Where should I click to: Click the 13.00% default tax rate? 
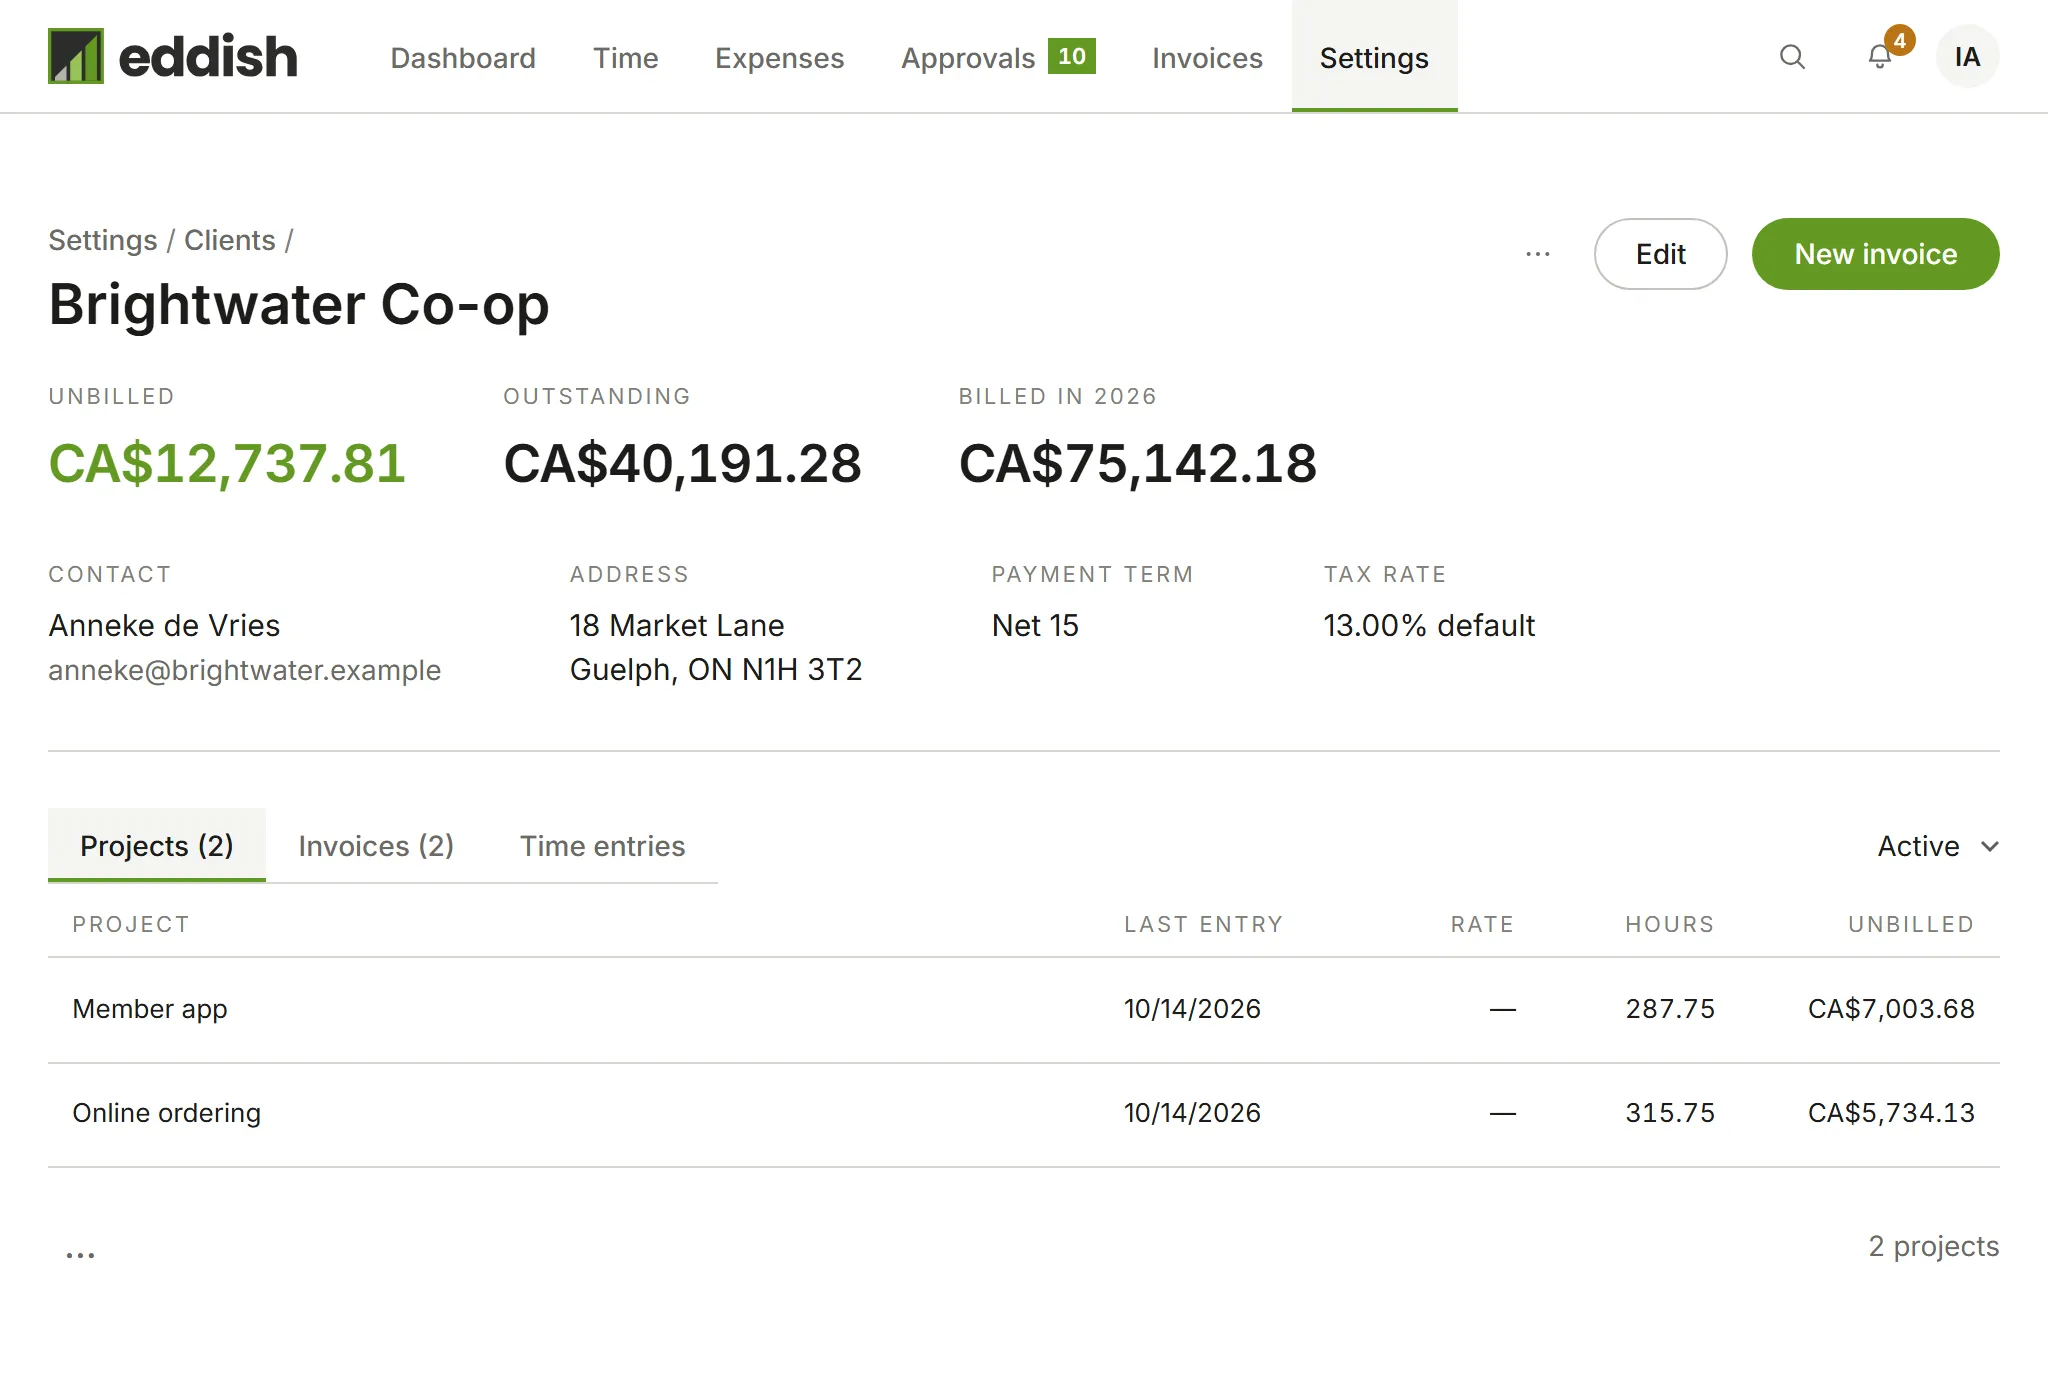1429,626
